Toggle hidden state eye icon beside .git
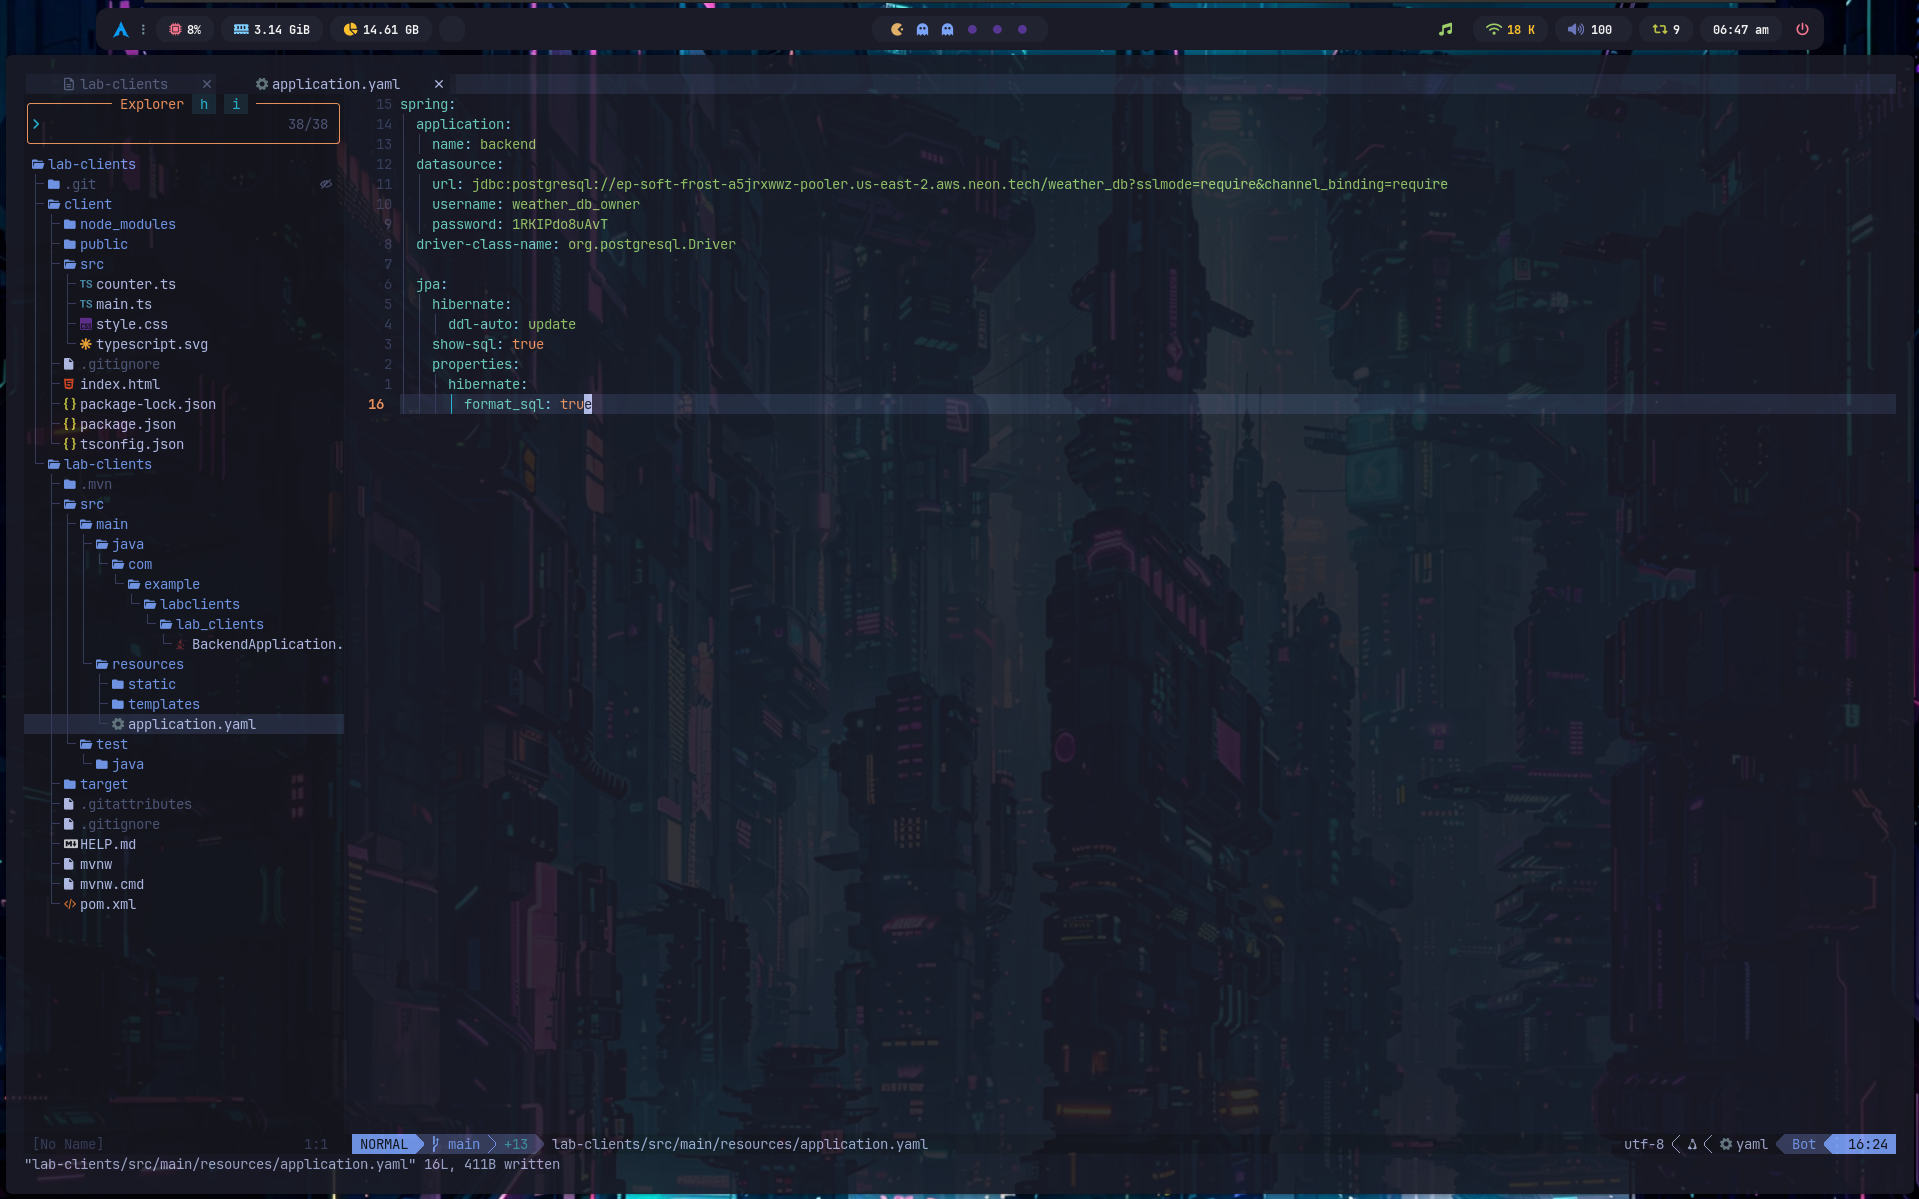1919x1199 pixels. click(325, 184)
